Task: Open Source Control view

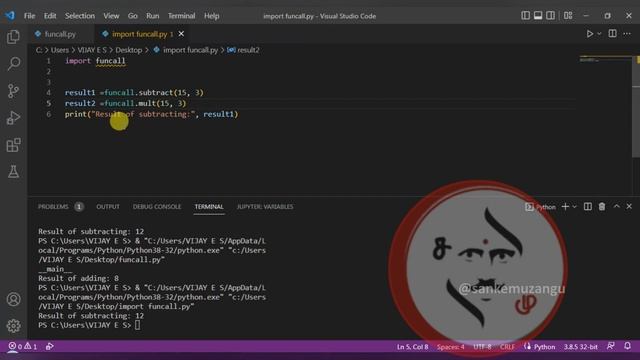Action: pos(13,91)
